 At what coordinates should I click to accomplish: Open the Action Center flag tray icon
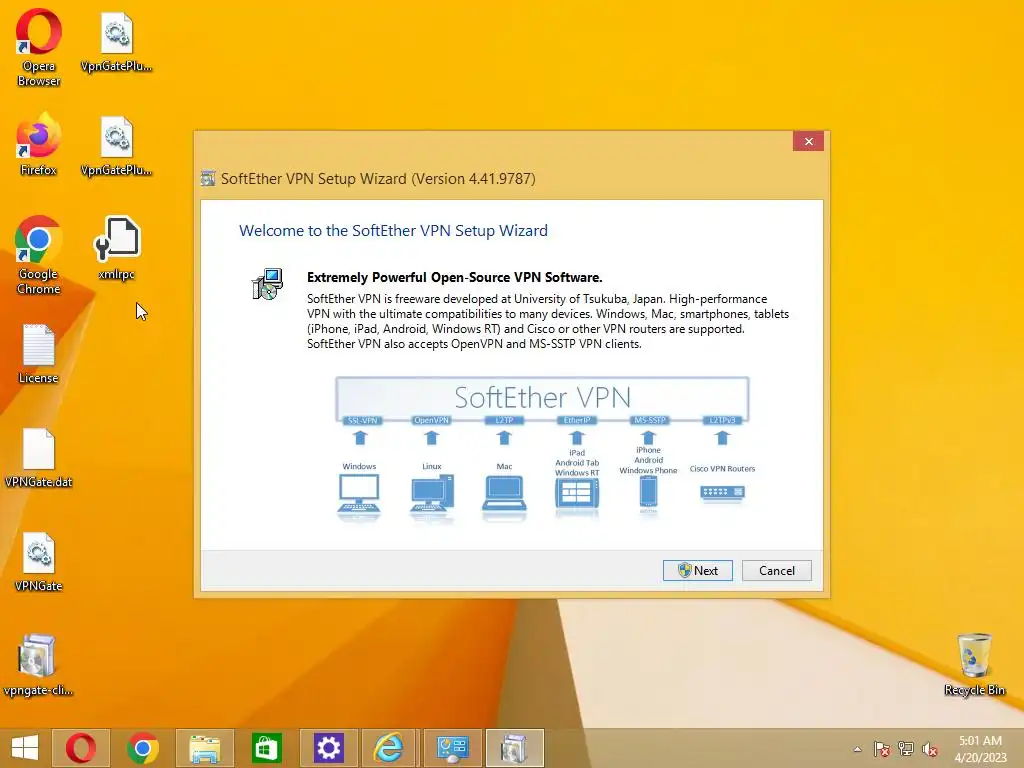[881, 749]
